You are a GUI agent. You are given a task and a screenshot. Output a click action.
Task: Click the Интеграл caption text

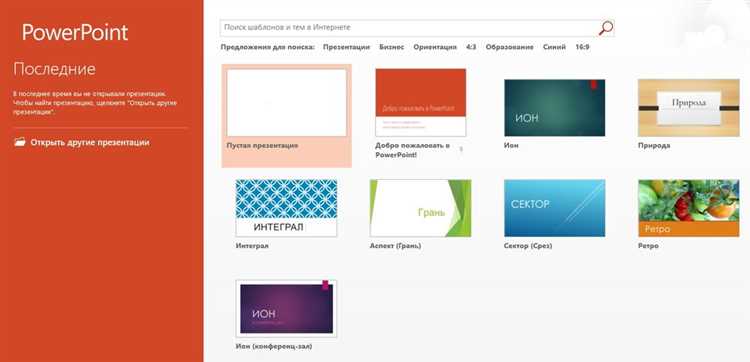252,246
